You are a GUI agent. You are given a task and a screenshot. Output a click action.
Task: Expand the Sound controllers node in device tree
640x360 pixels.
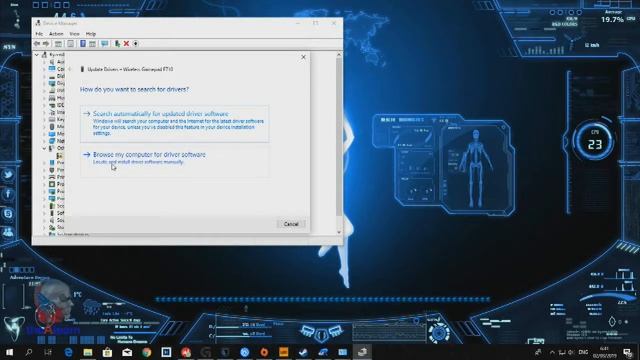44,220
